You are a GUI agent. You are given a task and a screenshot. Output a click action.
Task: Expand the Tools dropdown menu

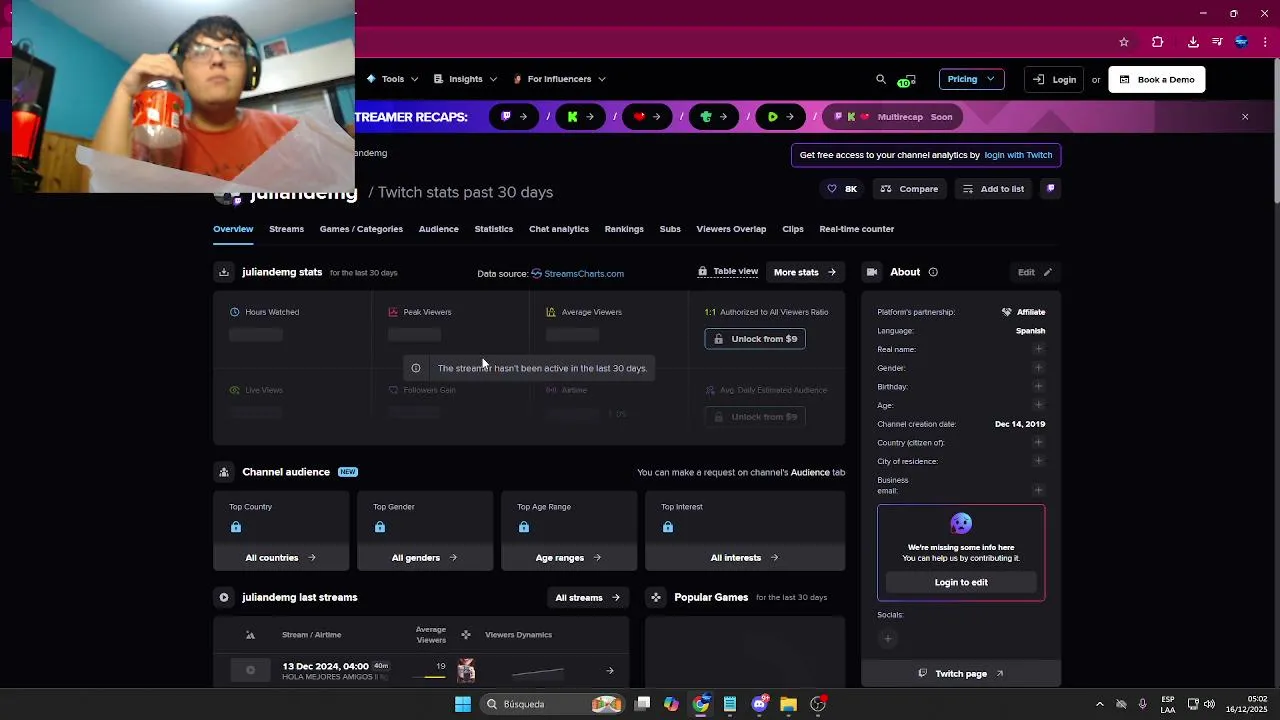click(x=392, y=79)
